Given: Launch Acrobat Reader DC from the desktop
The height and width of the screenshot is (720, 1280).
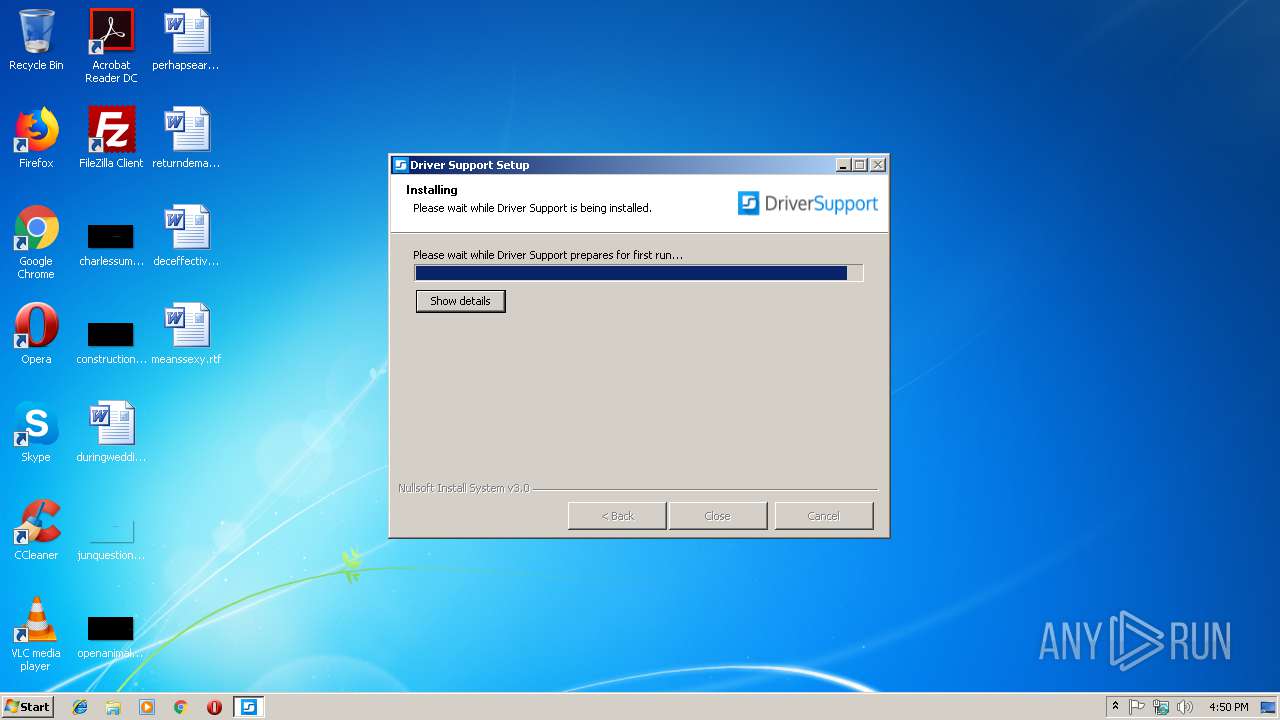Looking at the screenshot, I should pos(111,46).
